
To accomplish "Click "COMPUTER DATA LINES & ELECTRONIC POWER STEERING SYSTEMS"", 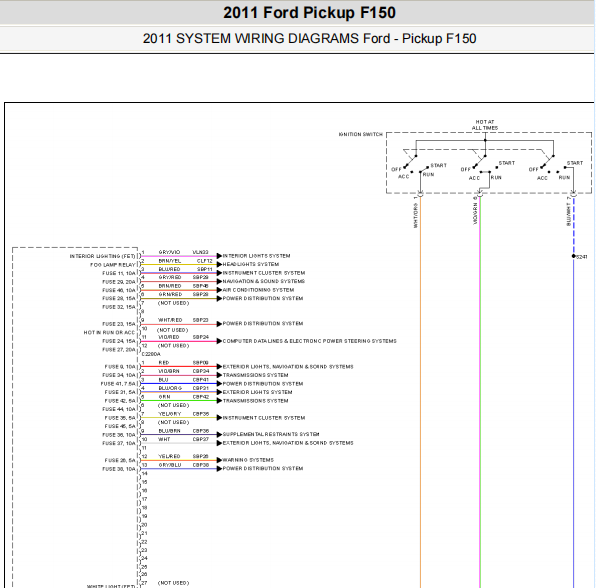I will pos(310,341).
